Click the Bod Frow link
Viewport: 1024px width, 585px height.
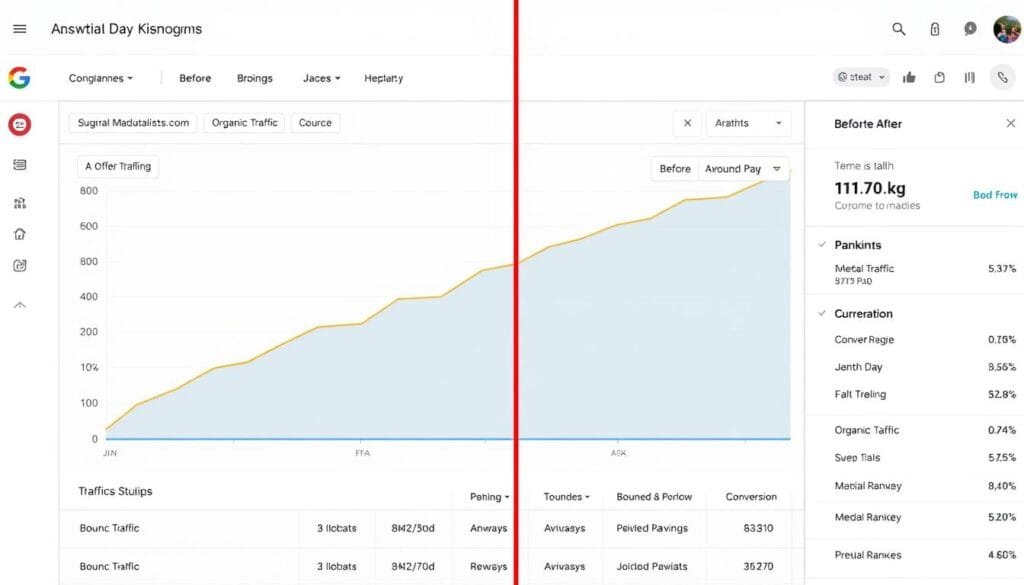click(995, 194)
